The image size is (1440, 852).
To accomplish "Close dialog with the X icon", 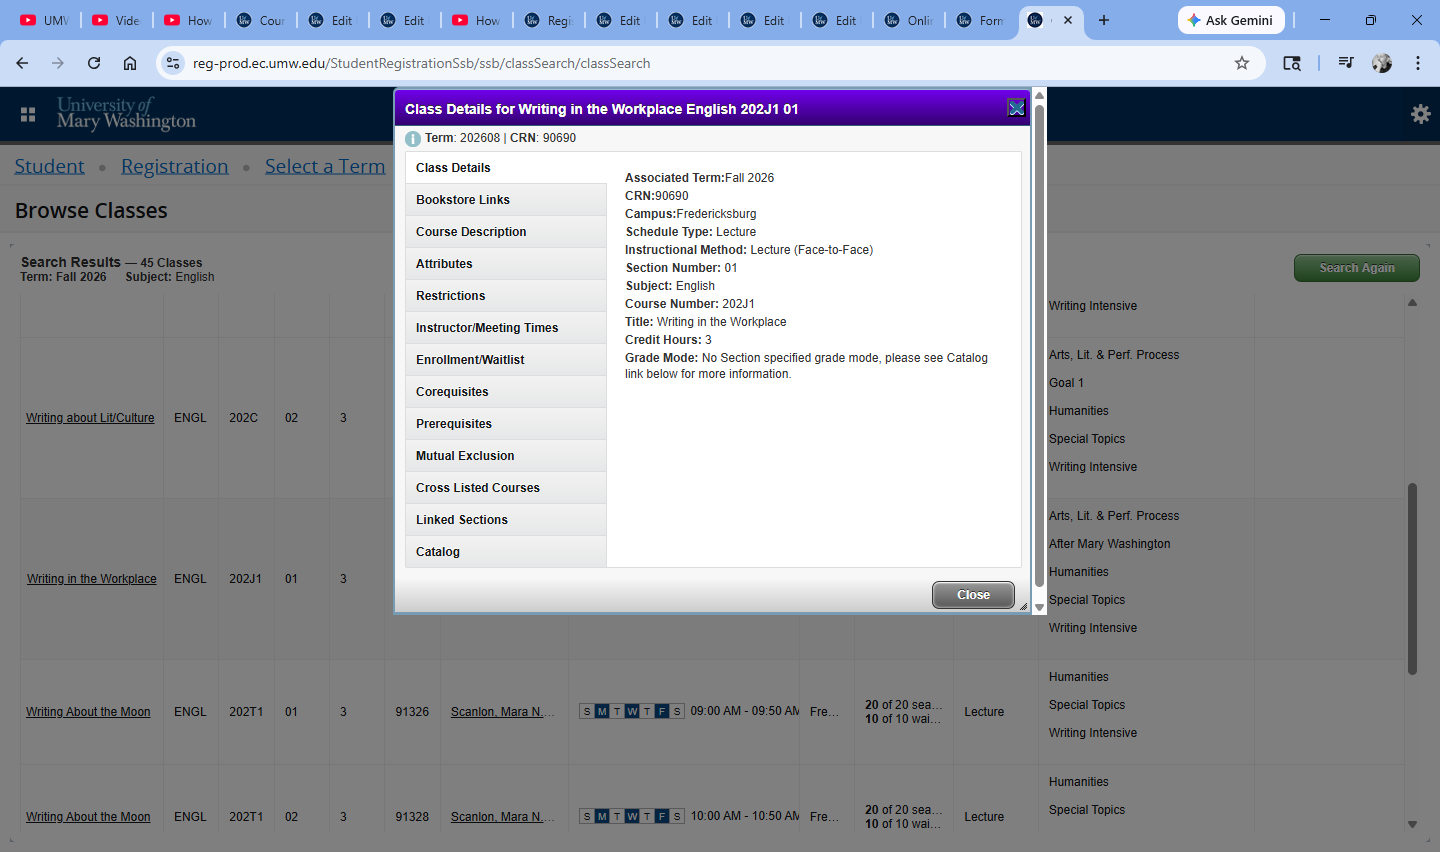I will (1016, 108).
